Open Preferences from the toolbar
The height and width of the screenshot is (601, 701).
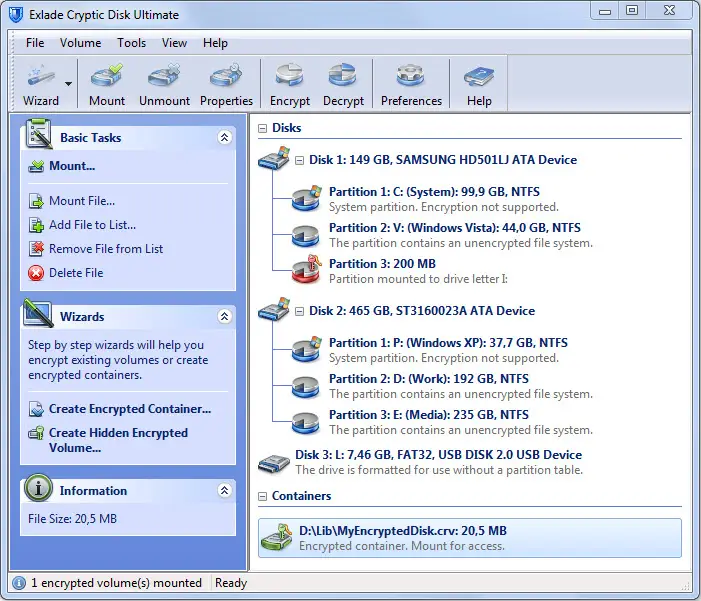(411, 85)
